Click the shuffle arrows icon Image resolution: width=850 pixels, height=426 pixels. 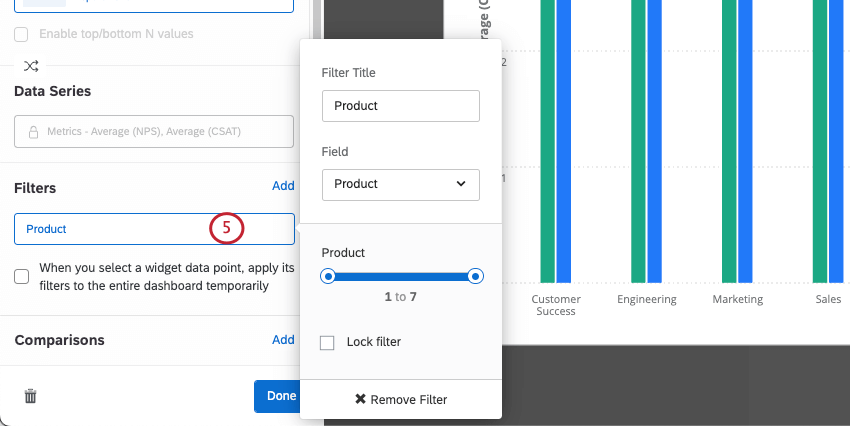[x=31, y=66]
